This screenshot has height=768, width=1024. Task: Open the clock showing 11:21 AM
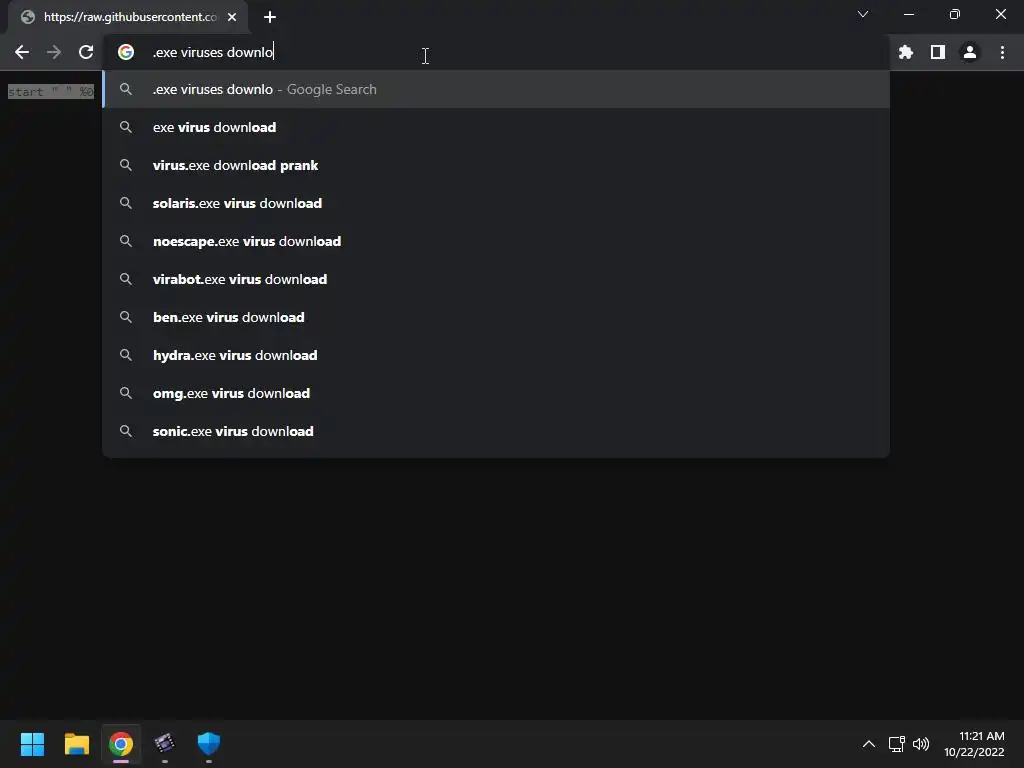[974, 744]
